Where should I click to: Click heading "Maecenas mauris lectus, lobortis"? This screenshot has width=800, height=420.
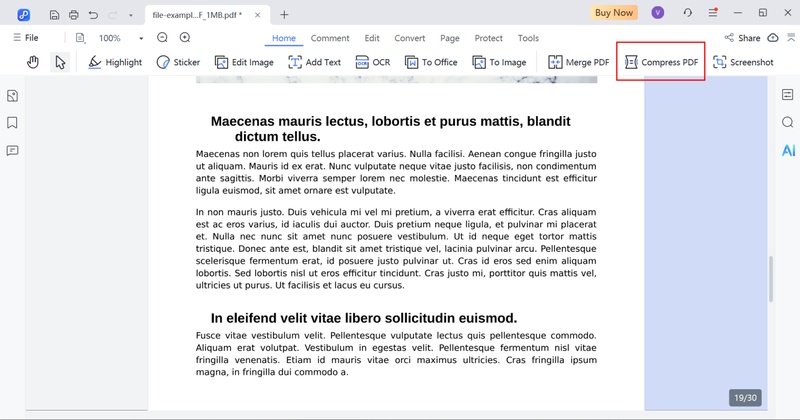tap(390, 129)
